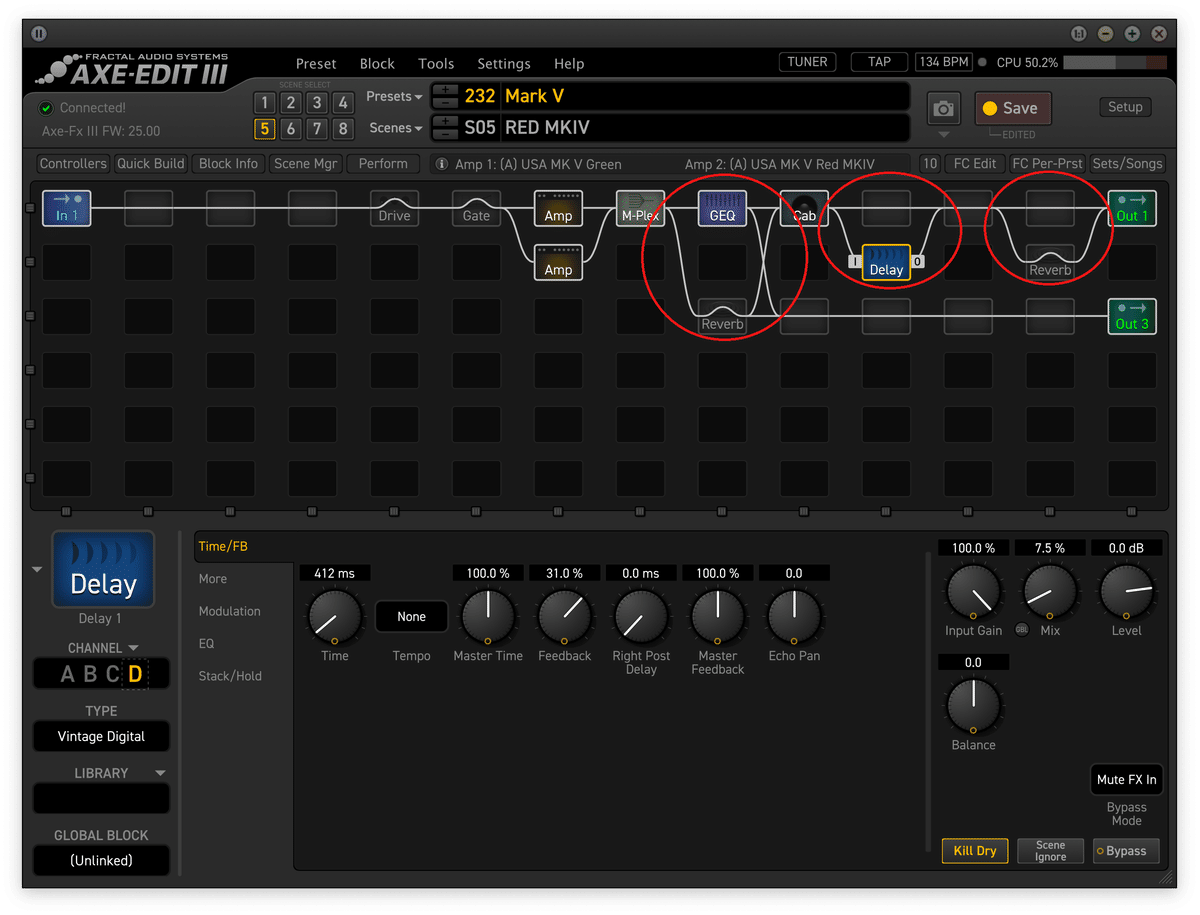
Task: Enable Scene Ignore for the Delay
Action: [x=1050, y=851]
